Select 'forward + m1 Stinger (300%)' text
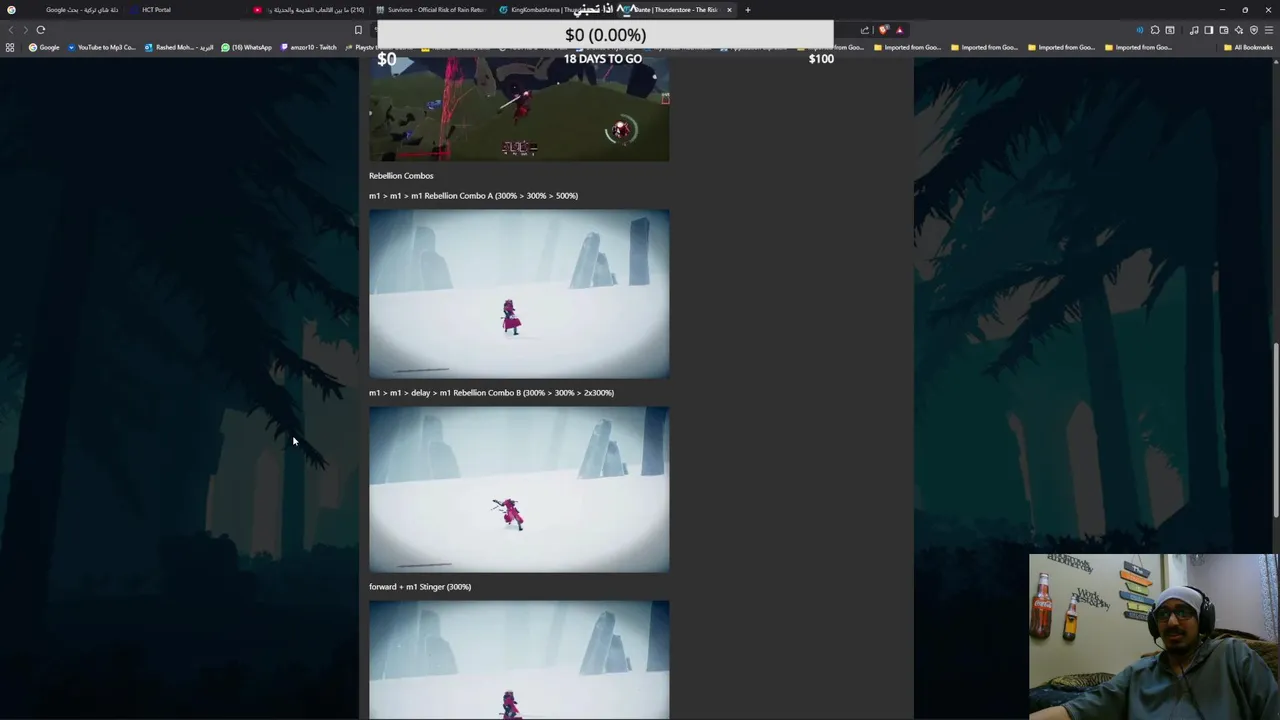1280x720 pixels. [420, 587]
